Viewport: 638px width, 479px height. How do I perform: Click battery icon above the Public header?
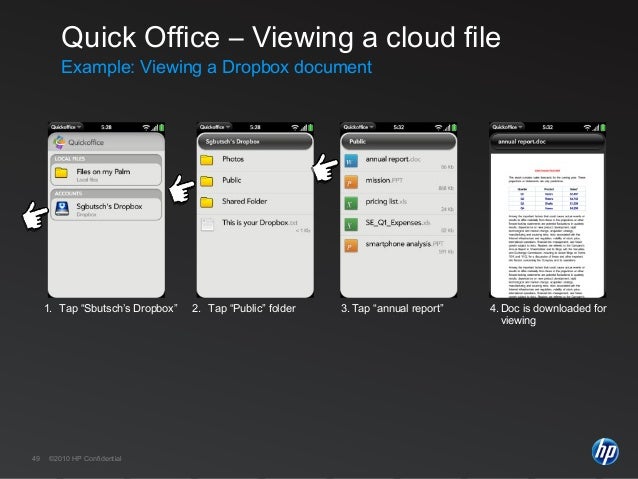coord(454,127)
